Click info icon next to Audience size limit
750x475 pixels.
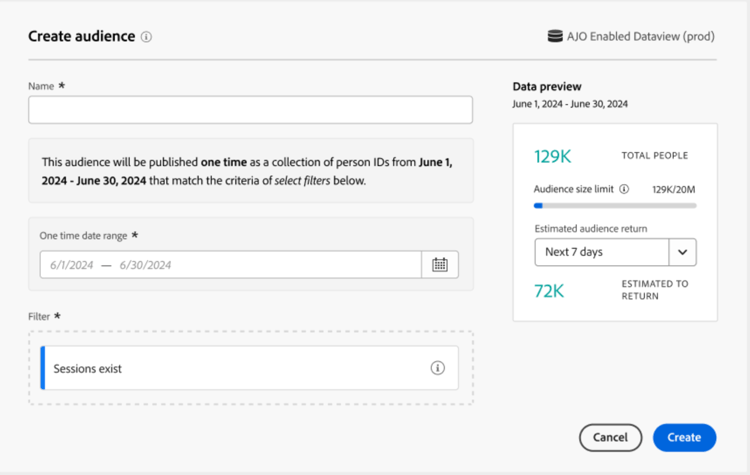624,188
